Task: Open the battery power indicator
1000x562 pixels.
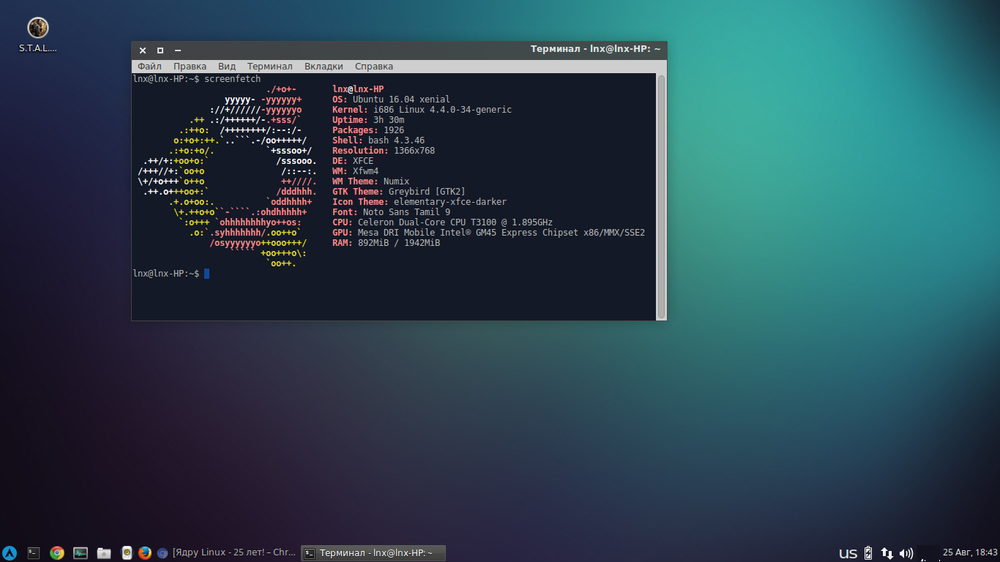Action: point(868,553)
